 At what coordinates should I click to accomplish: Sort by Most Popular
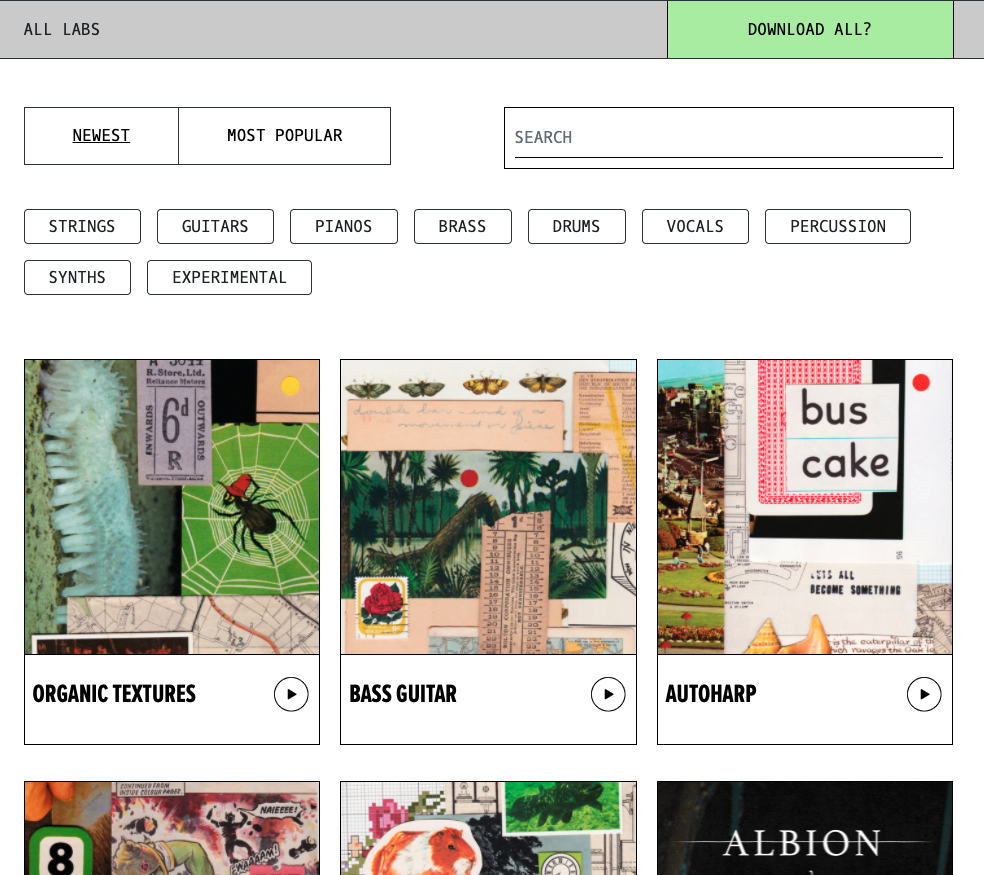[284, 136]
